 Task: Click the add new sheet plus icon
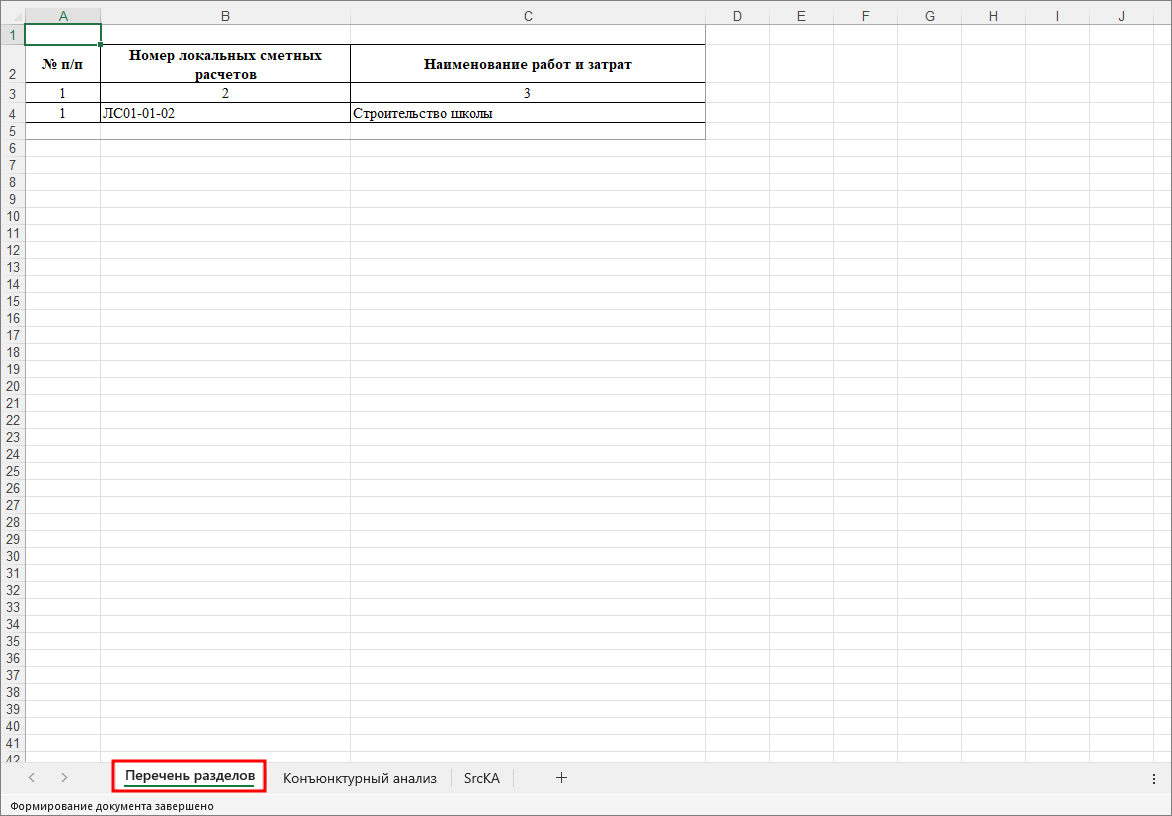click(x=561, y=778)
